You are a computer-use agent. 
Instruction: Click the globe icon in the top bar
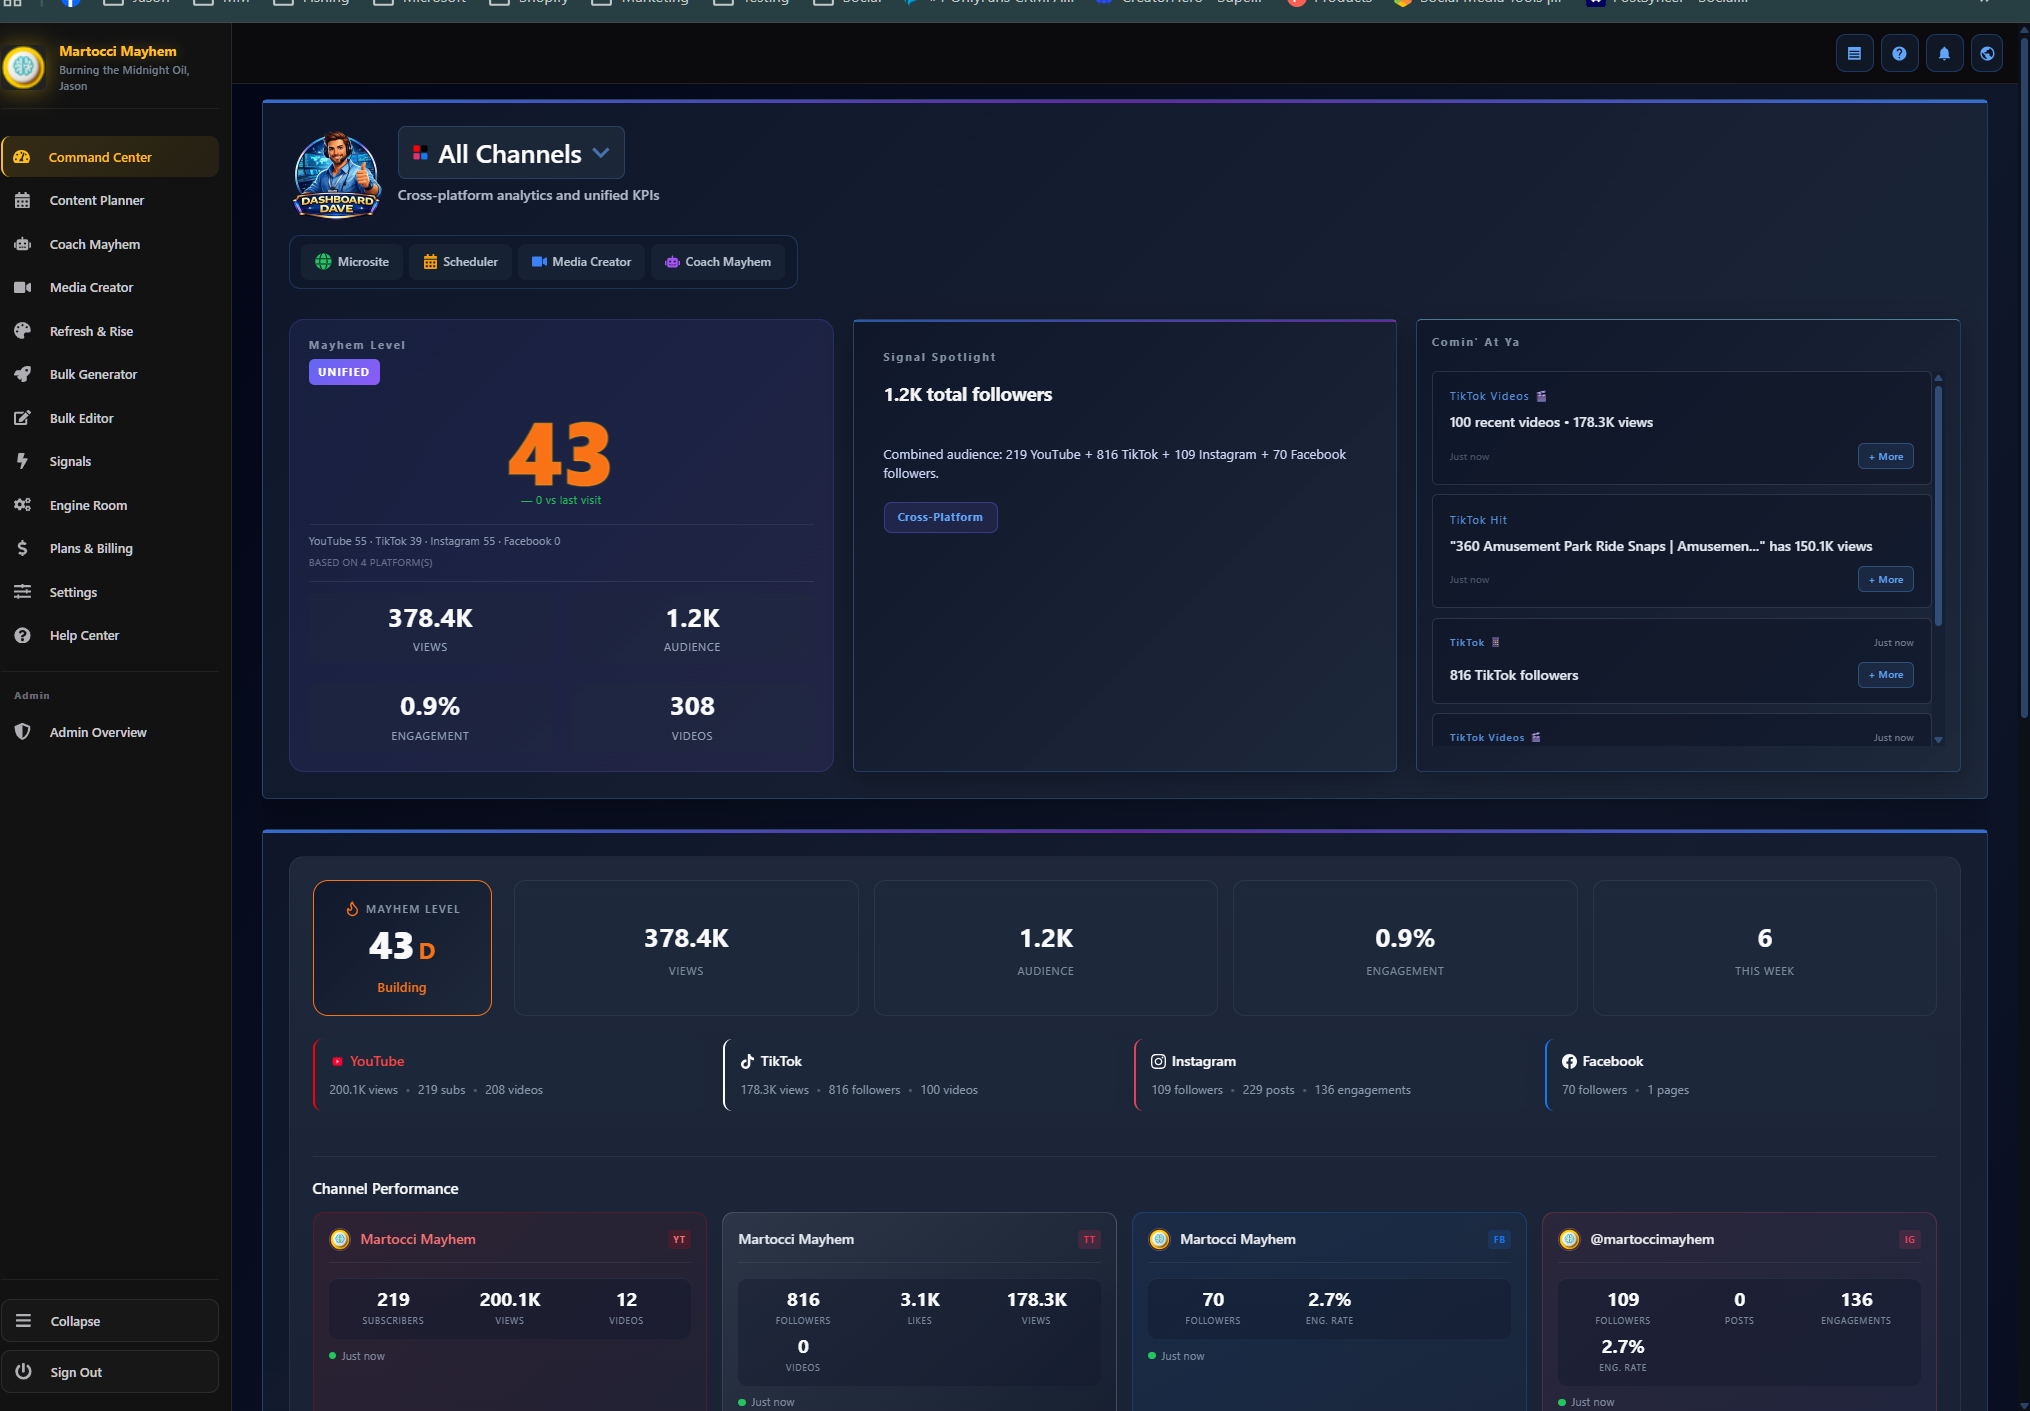pos(1987,54)
